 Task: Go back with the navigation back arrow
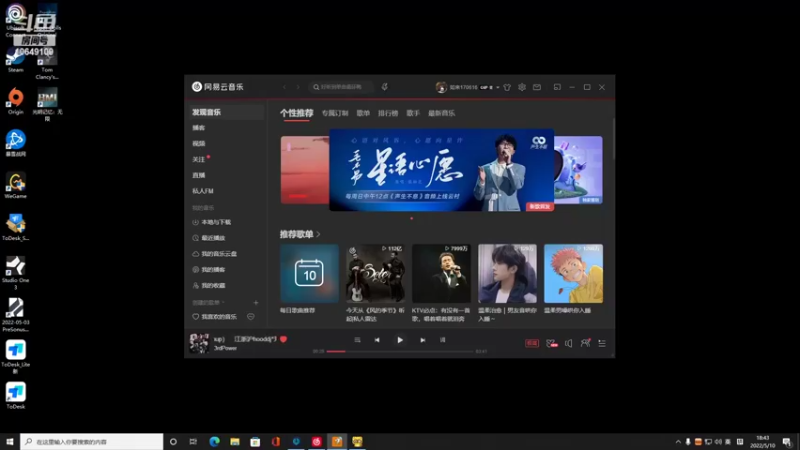point(285,87)
